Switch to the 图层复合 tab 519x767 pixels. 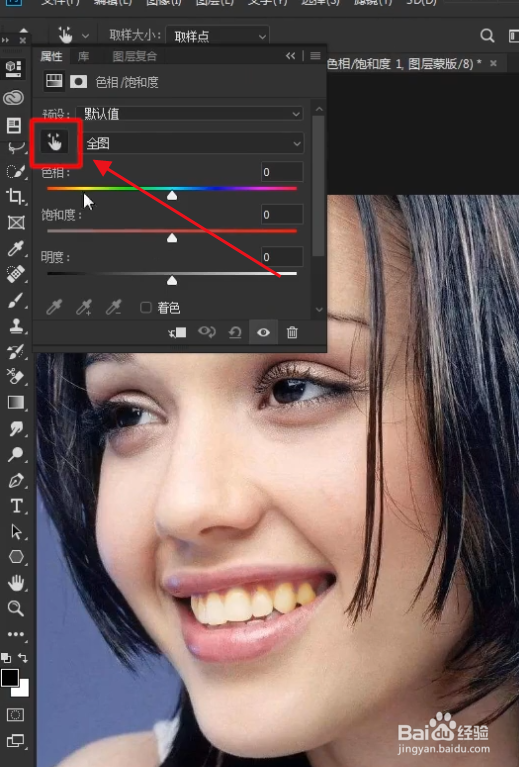coord(135,56)
